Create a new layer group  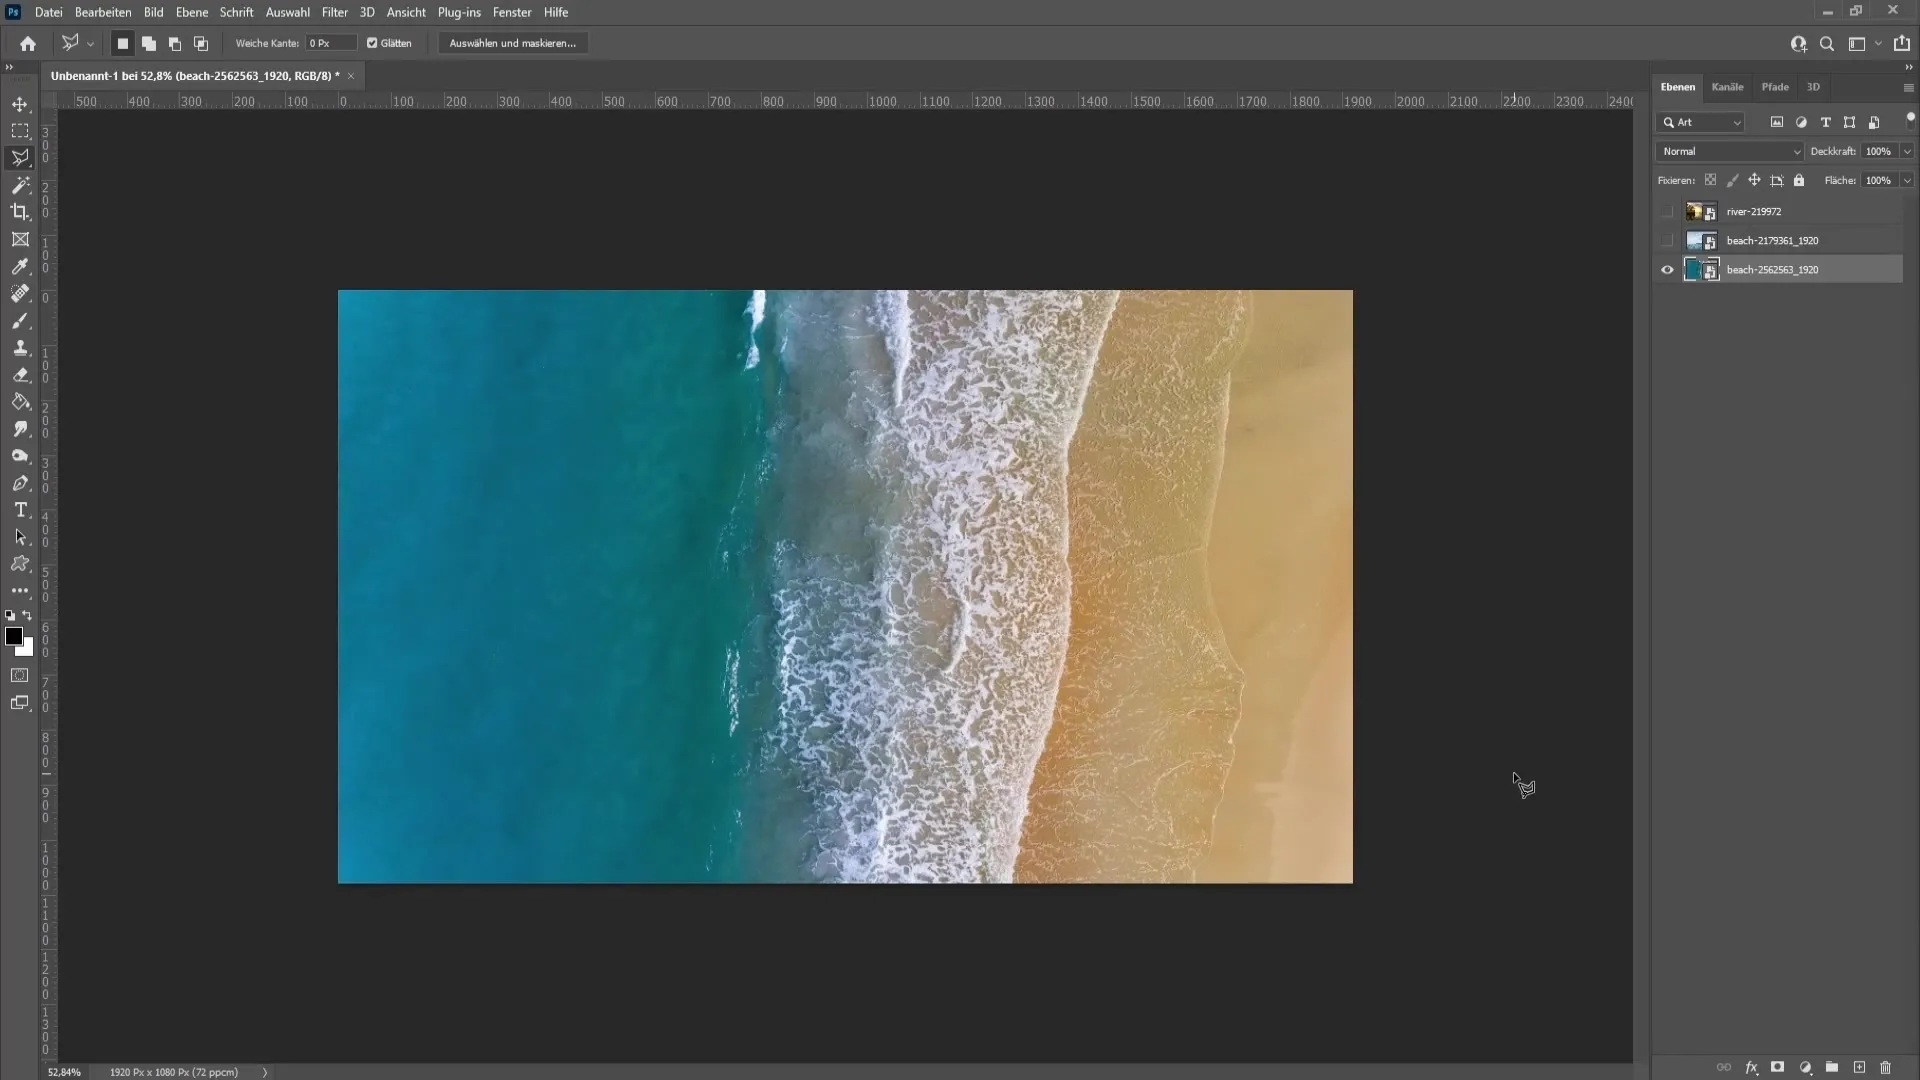pyautogui.click(x=1832, y=1067)
